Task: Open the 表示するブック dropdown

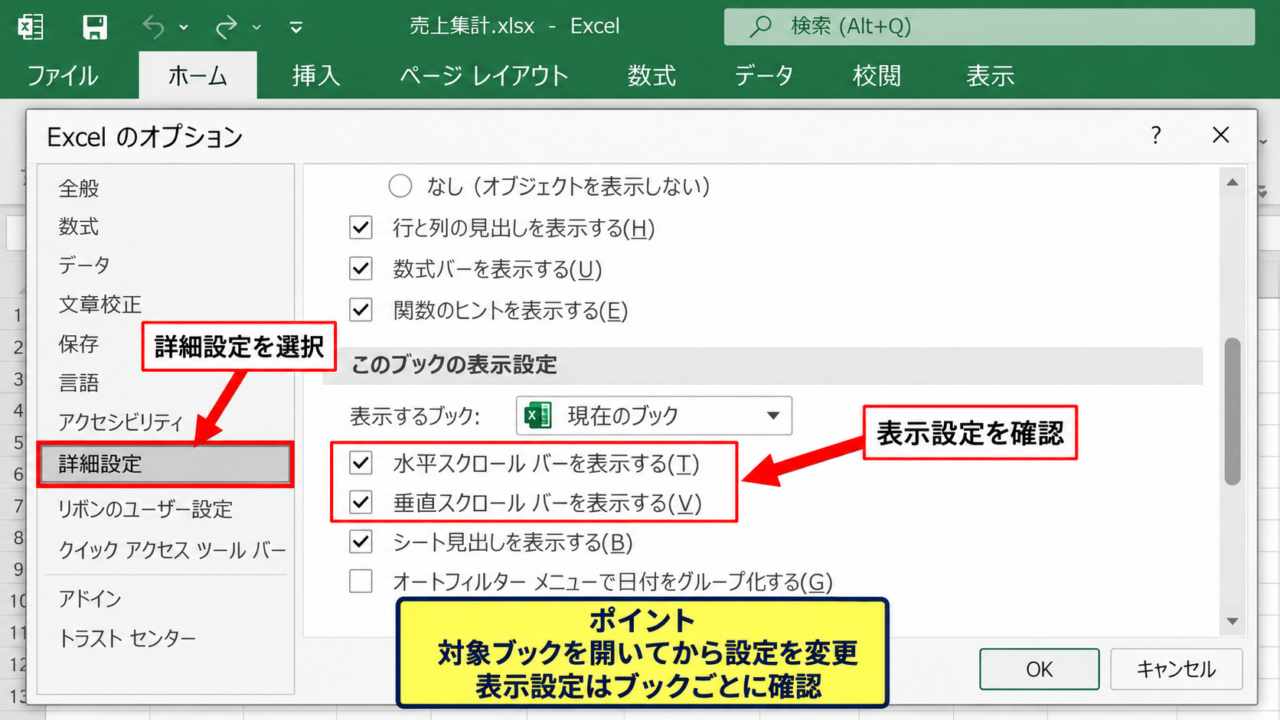Action: [654, 415]
